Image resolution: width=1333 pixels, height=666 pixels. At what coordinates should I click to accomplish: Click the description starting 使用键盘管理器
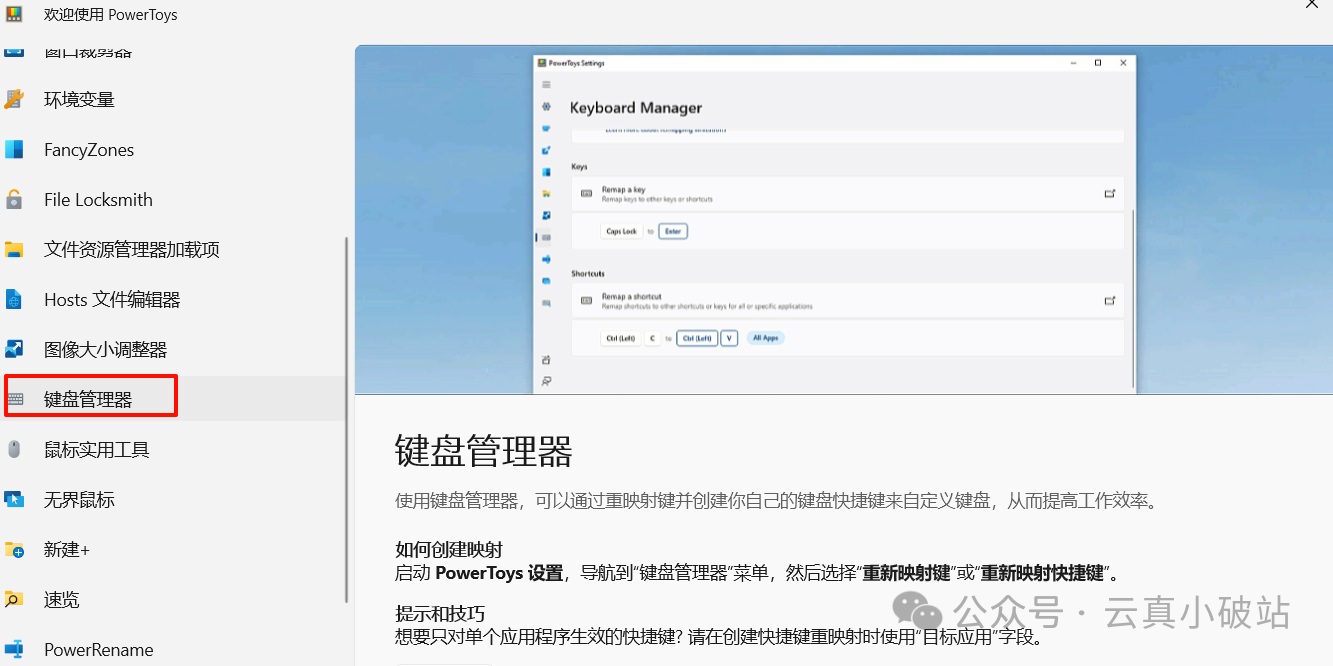point(776,501)
